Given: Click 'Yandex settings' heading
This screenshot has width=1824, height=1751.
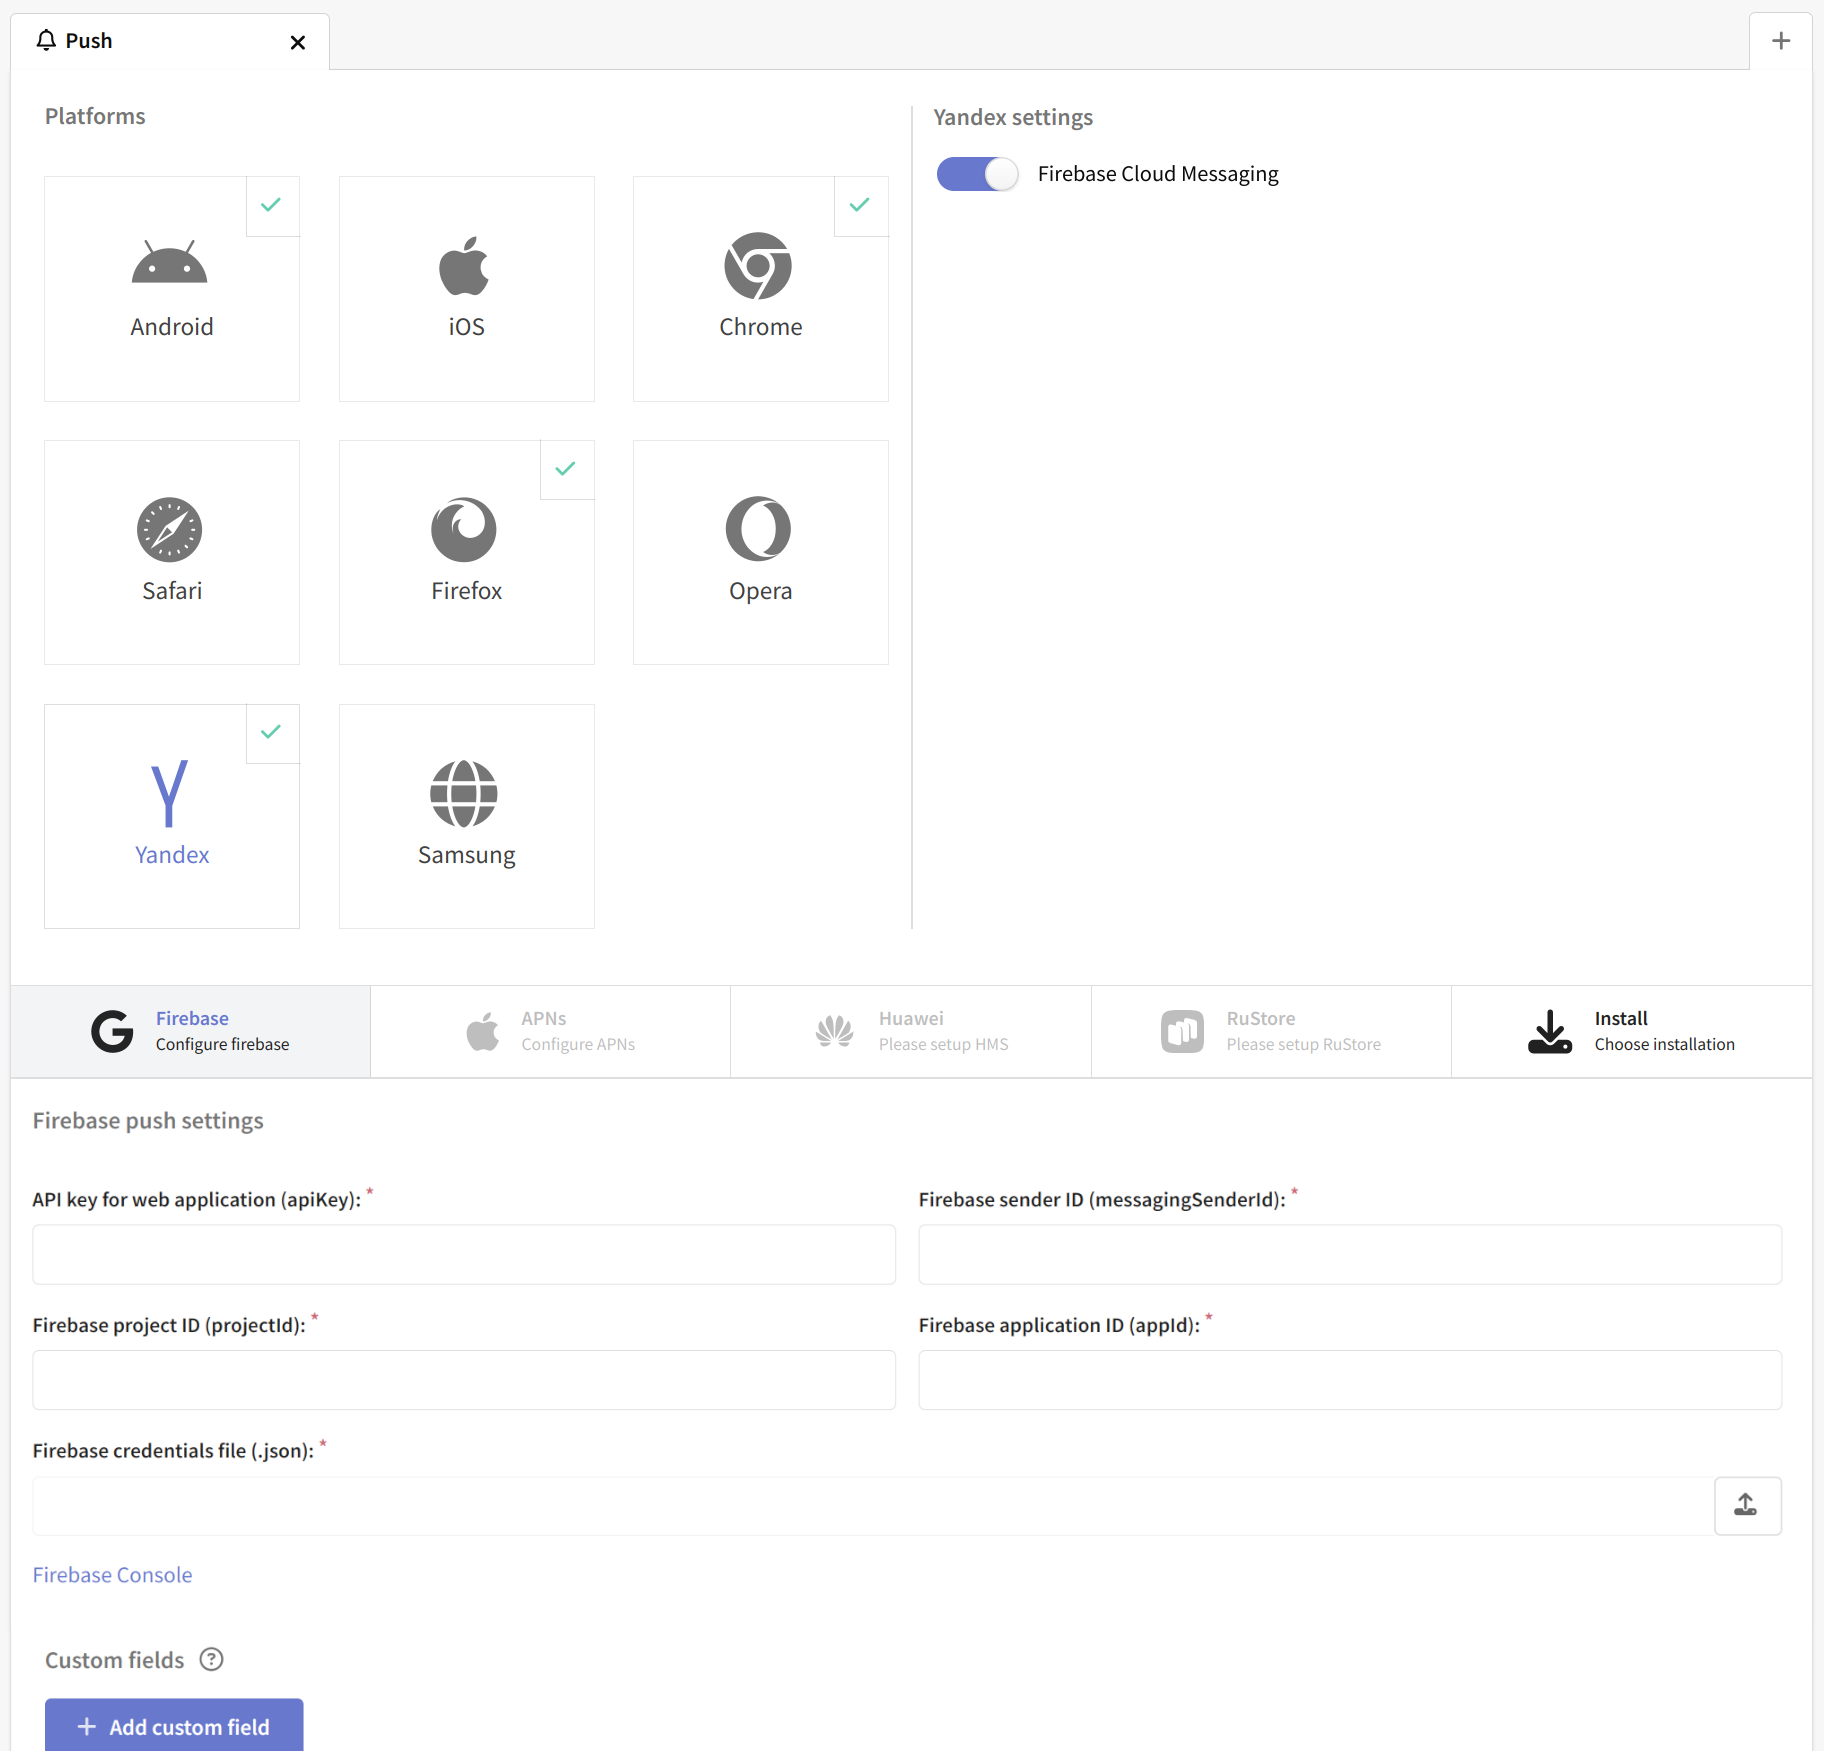Looking at the screenshot, I should [x=1013, y=118].
